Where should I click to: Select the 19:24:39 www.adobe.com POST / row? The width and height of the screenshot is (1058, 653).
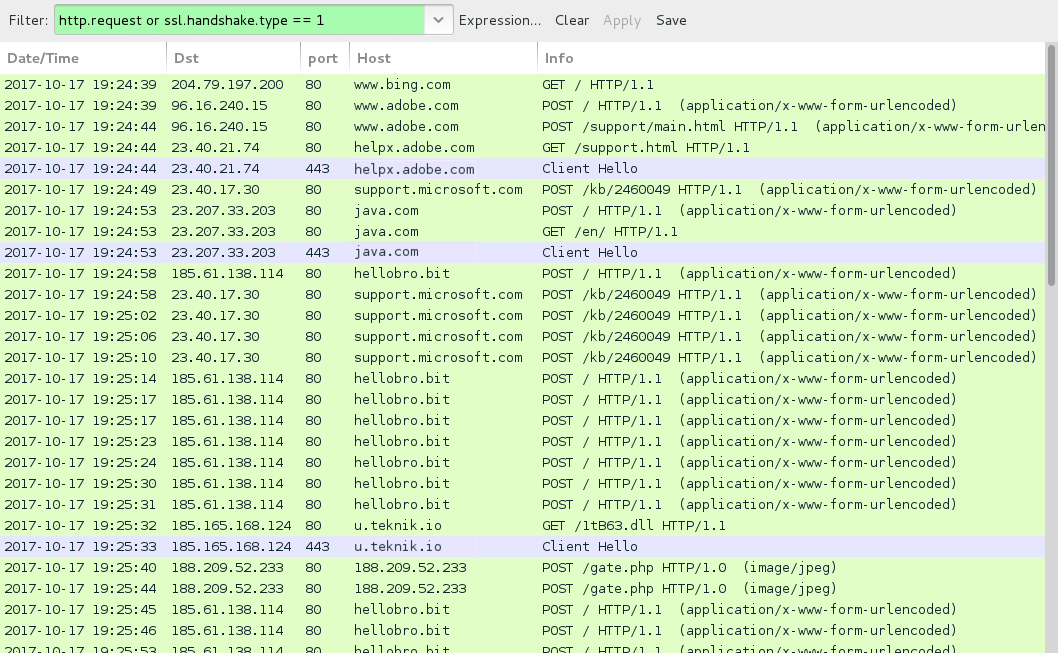(522, 105)
